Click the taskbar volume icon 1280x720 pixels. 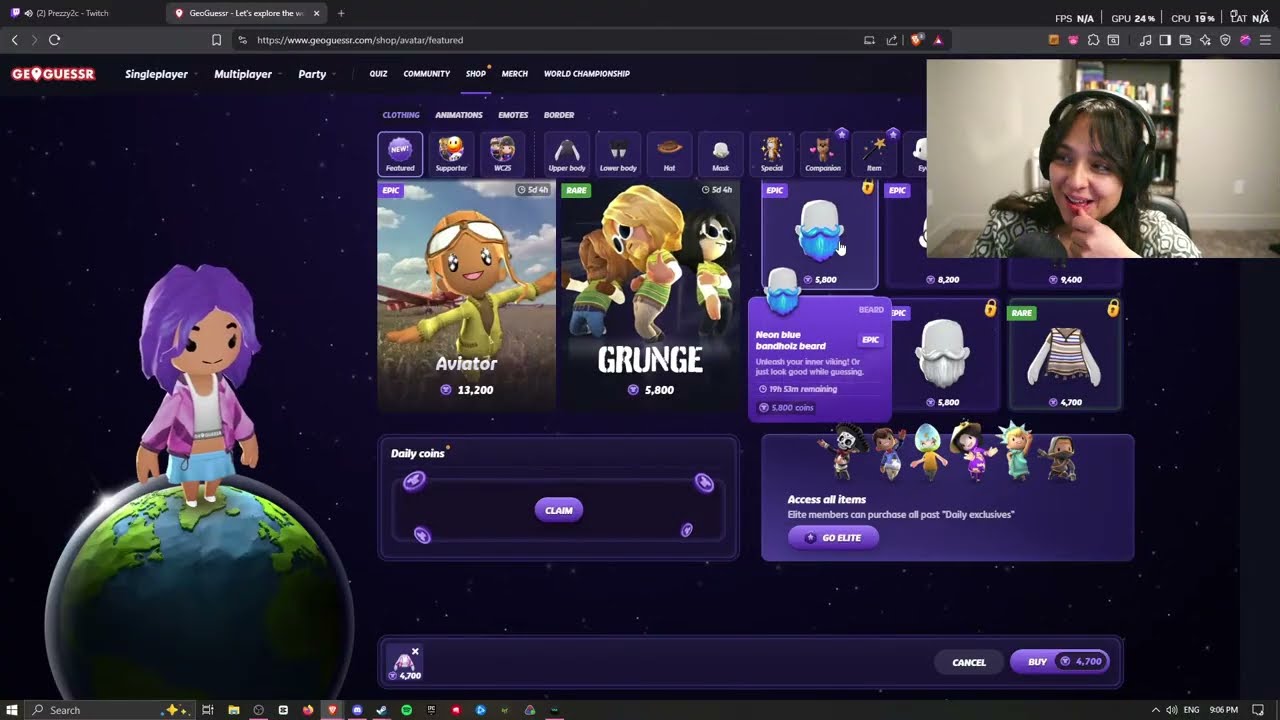click(1171, 710)
